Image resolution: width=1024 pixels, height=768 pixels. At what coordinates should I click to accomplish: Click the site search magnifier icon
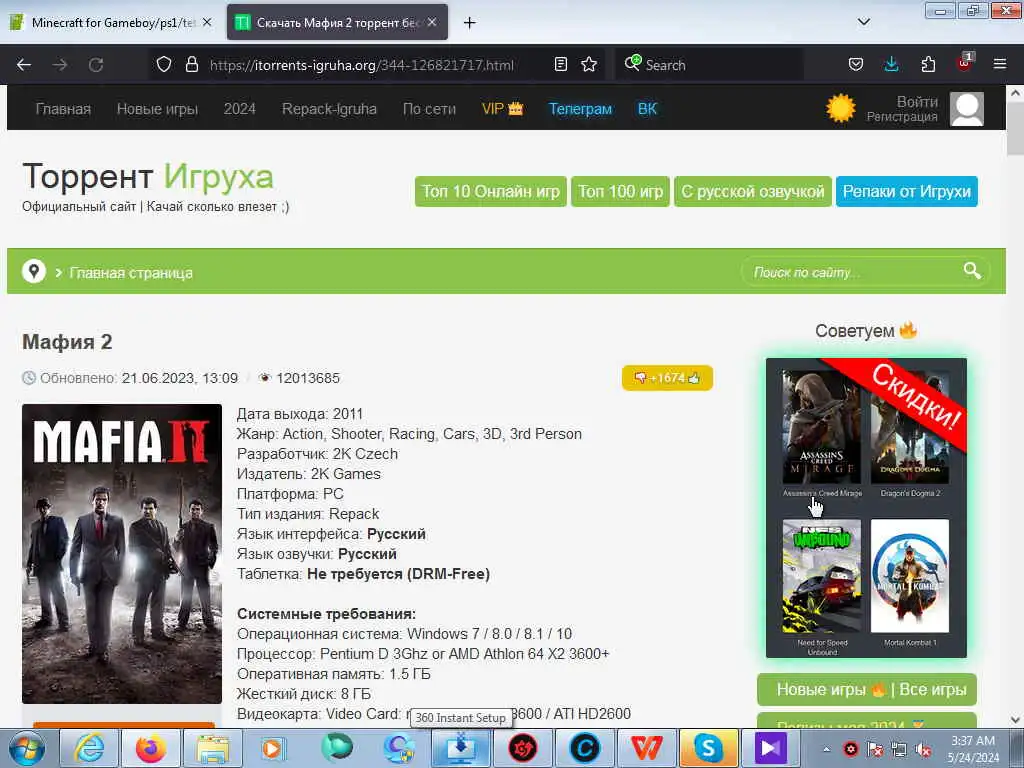tap(972, 270)
